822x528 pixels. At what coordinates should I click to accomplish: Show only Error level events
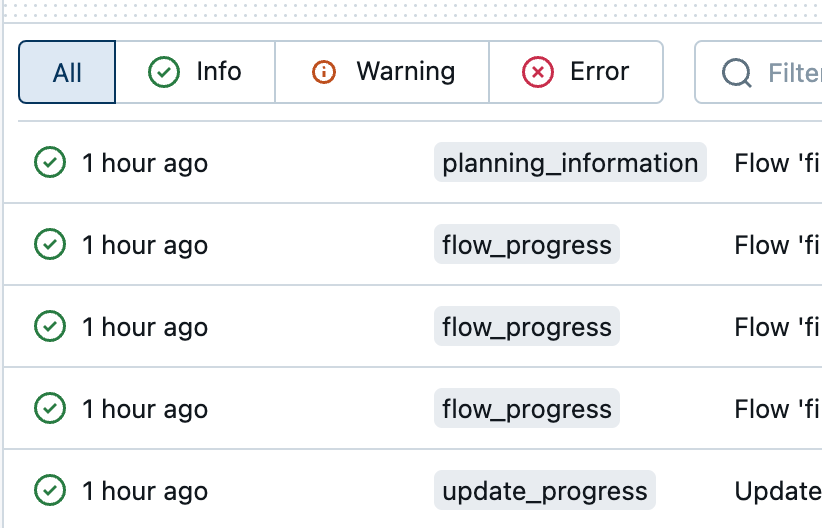[576, 72]
